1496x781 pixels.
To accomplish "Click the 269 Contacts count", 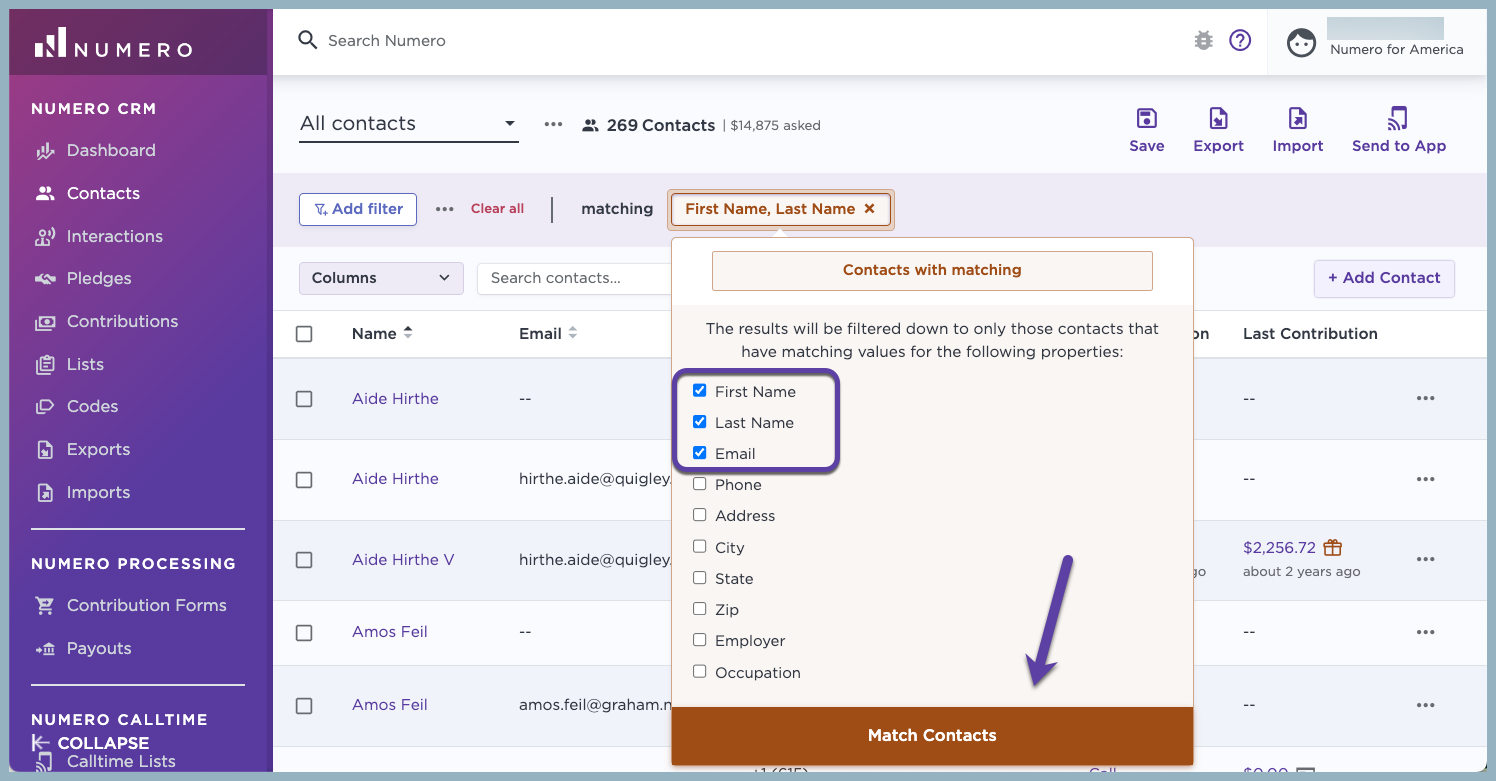I will 660,126.
